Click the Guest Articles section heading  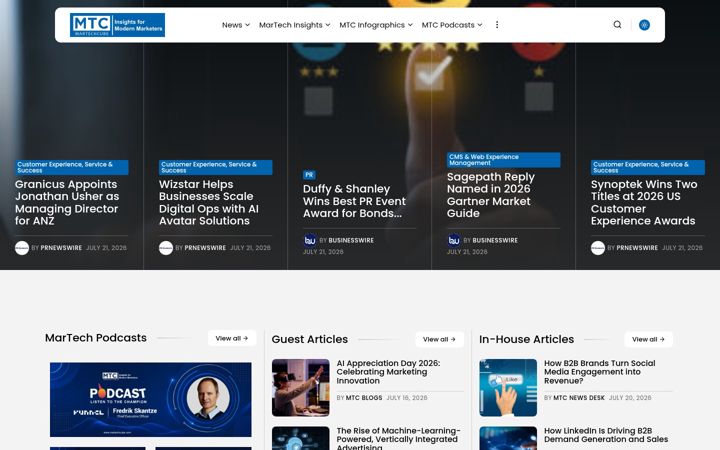310,339
